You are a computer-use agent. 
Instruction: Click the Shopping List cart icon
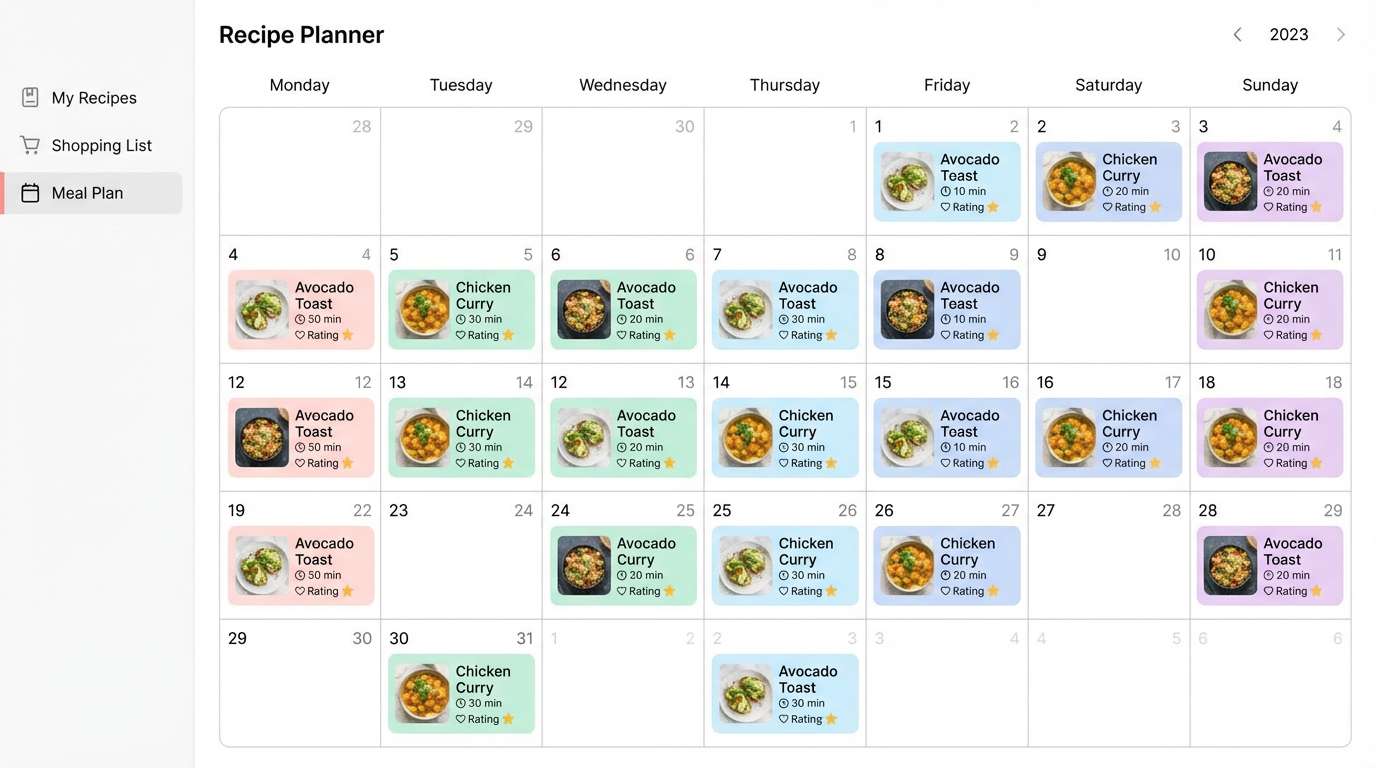[31, 145]
